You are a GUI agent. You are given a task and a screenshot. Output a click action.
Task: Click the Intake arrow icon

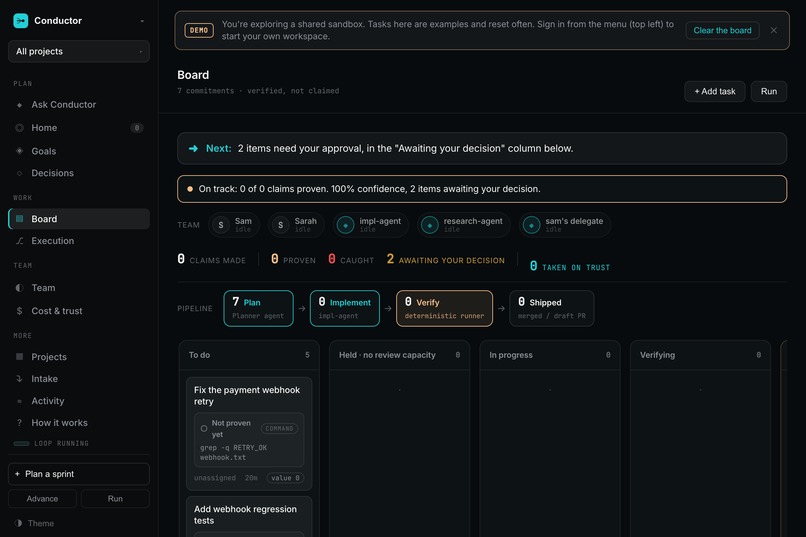coord(20,379)
